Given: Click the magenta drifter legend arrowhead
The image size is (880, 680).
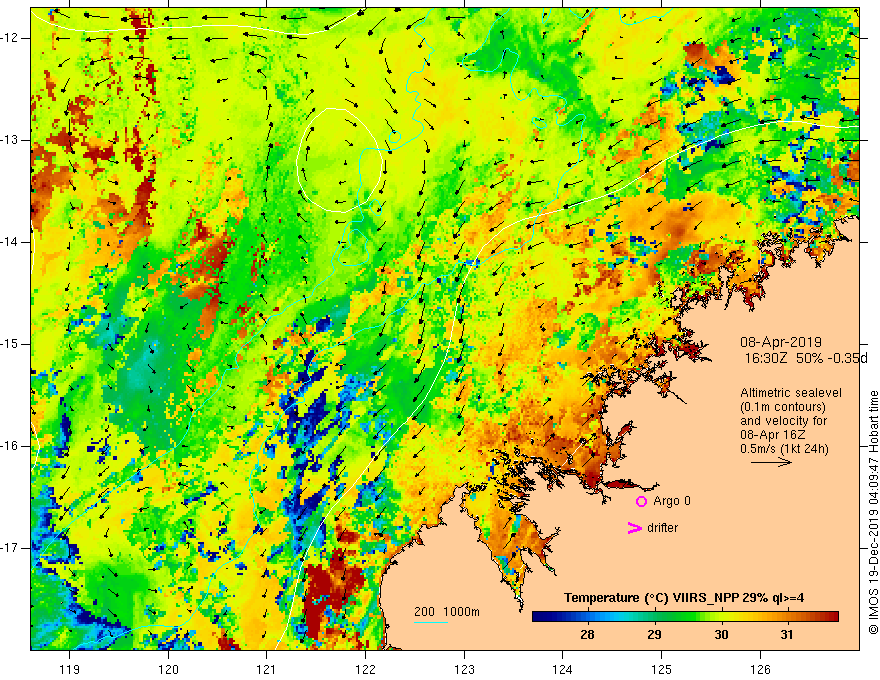Looking at the screenshot, I should click(635, 528).
